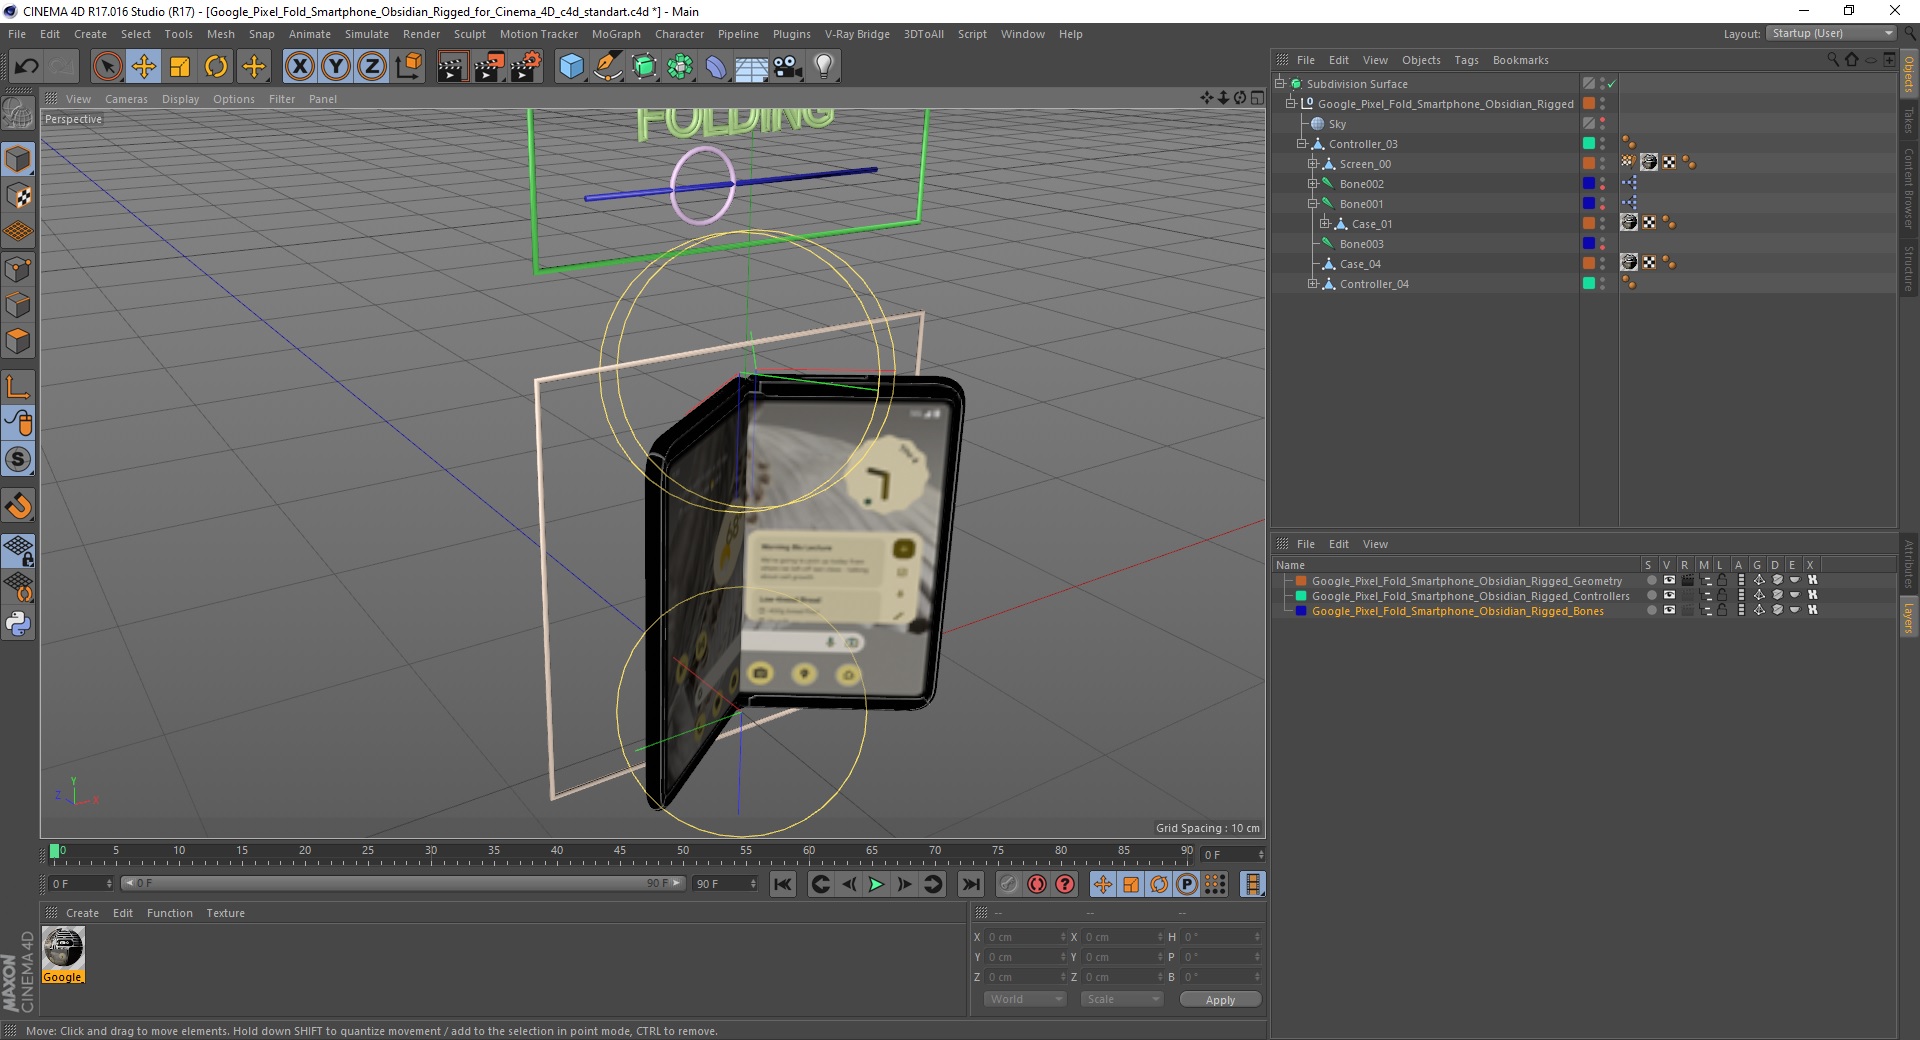1920x1040 pixels.
Task: Add a camera object
Action: tap(787, 67)
